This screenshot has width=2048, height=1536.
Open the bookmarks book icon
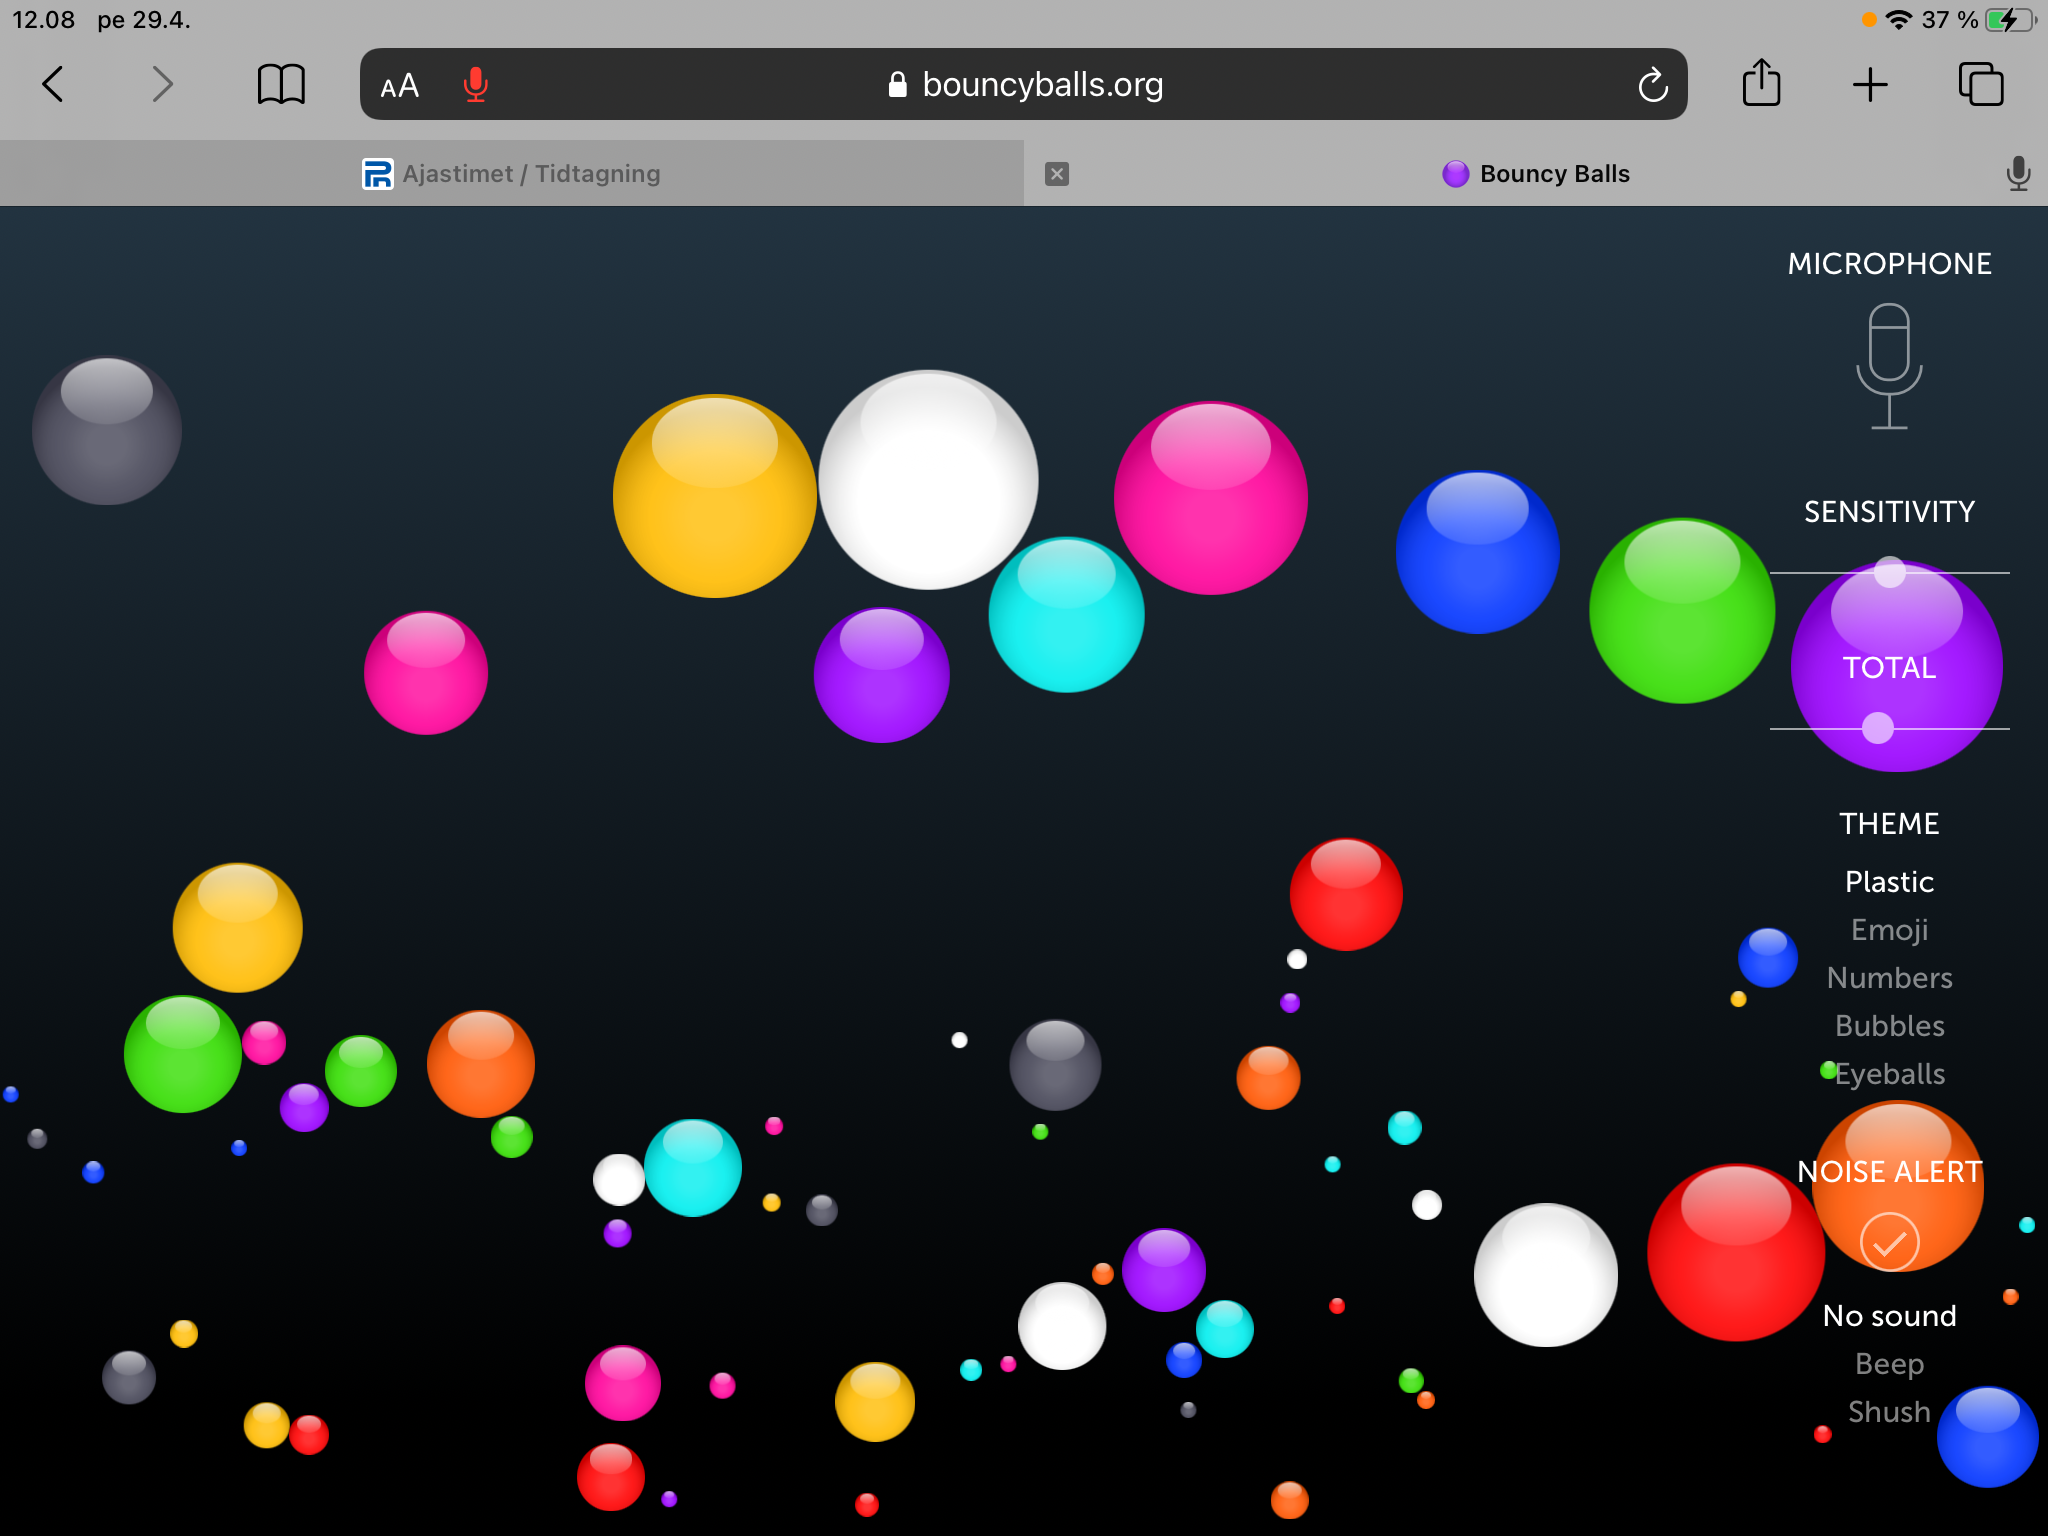click(281, 84)
